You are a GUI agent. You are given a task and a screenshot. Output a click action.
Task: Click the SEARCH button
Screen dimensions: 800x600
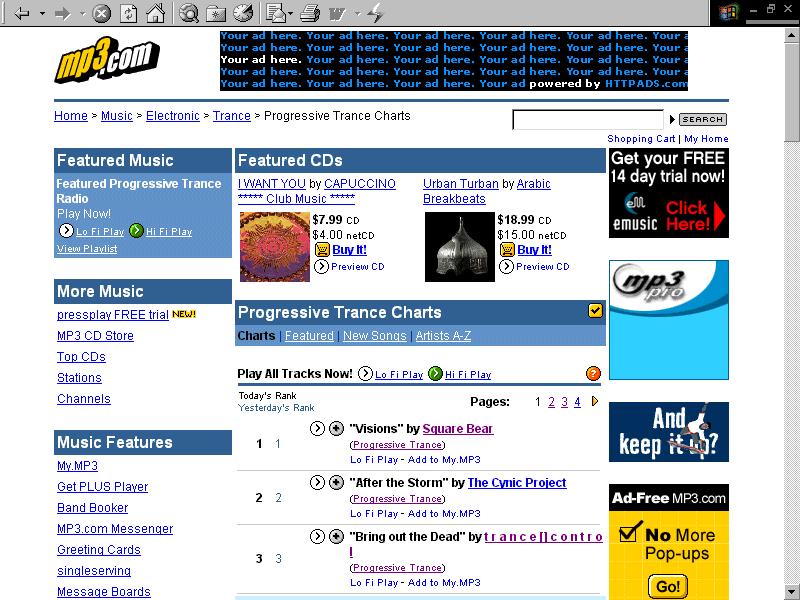point(703,119)
